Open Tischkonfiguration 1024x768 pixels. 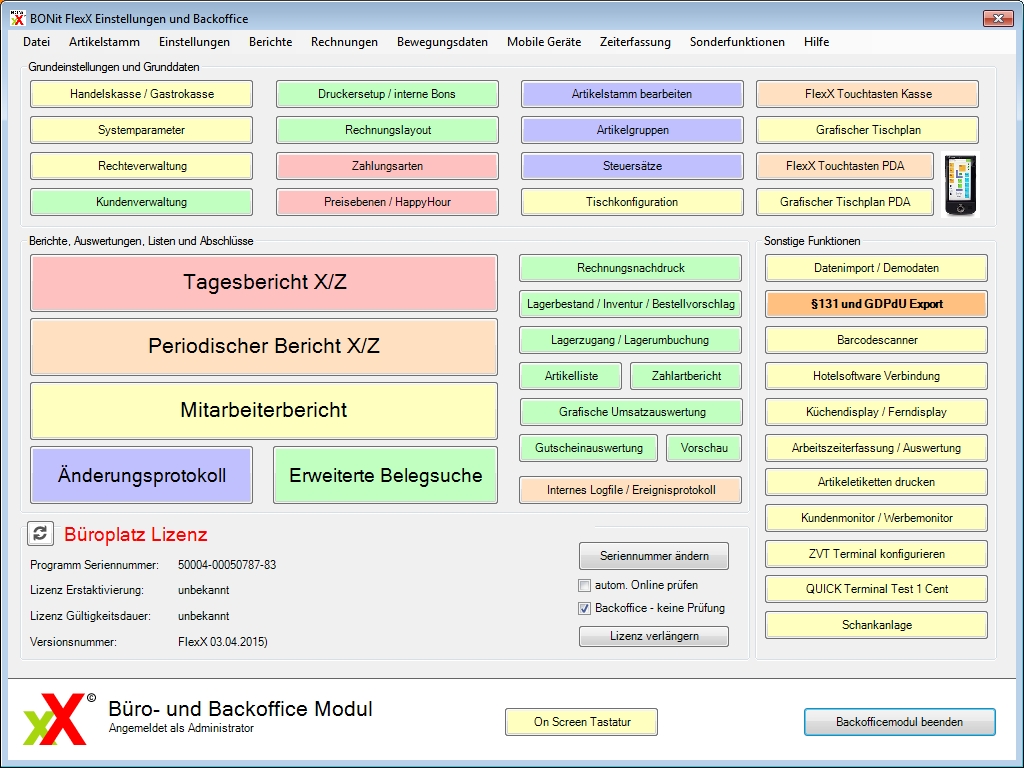point(632,202)
